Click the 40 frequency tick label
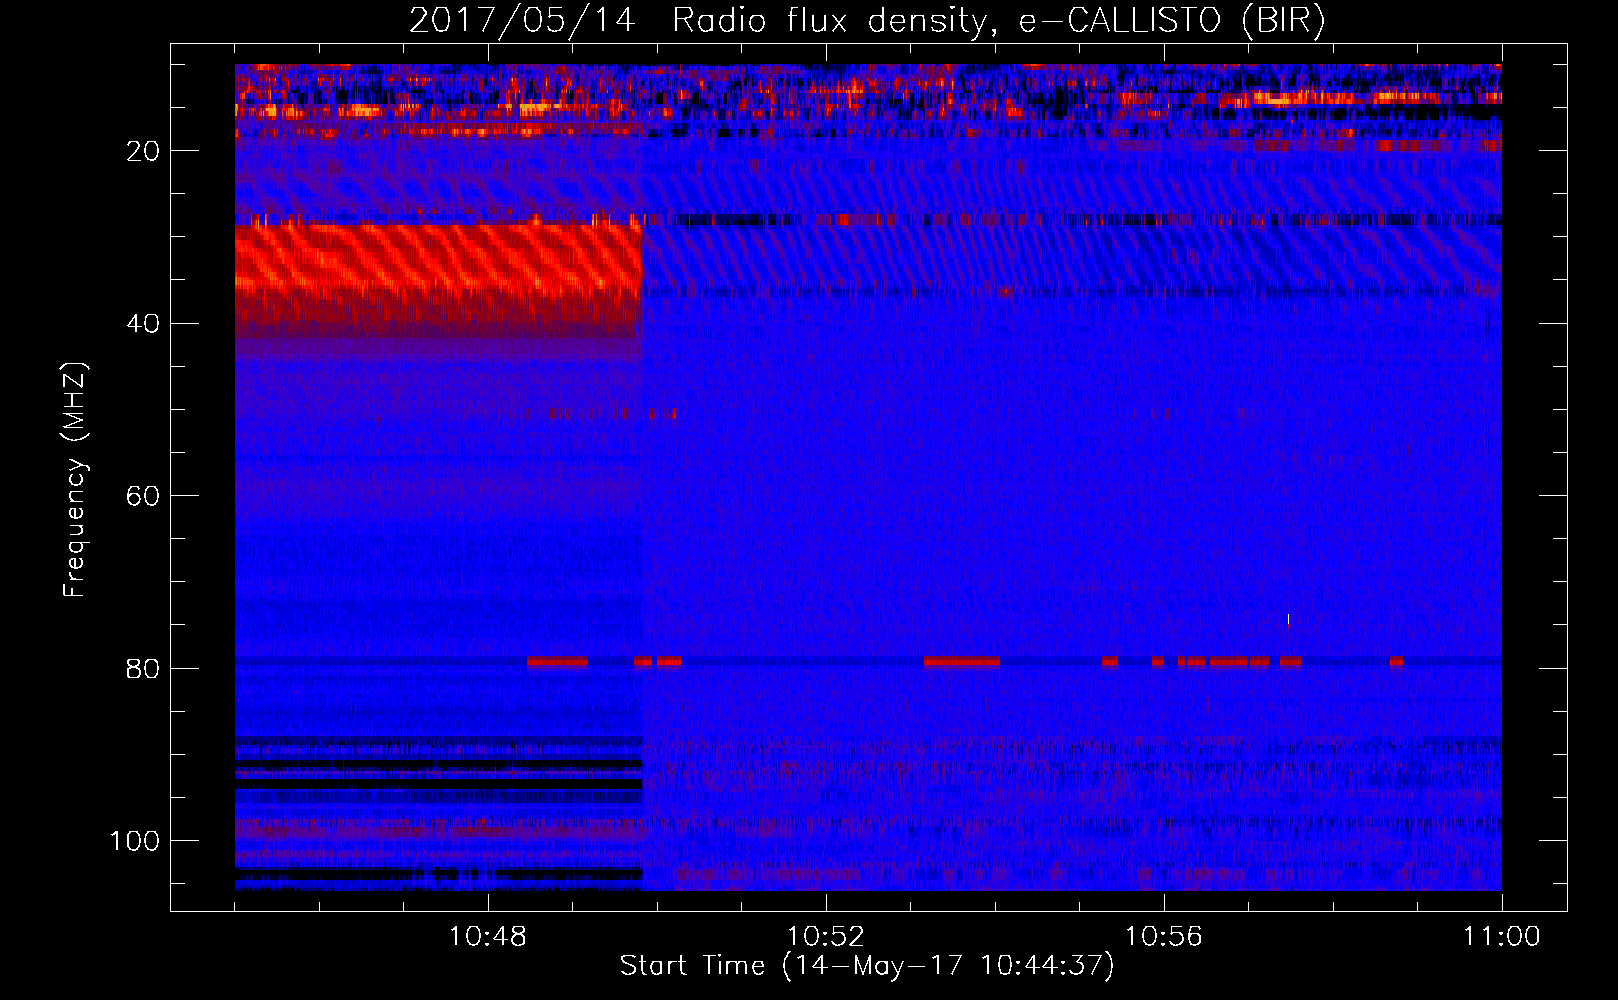 tap(143, 324)
